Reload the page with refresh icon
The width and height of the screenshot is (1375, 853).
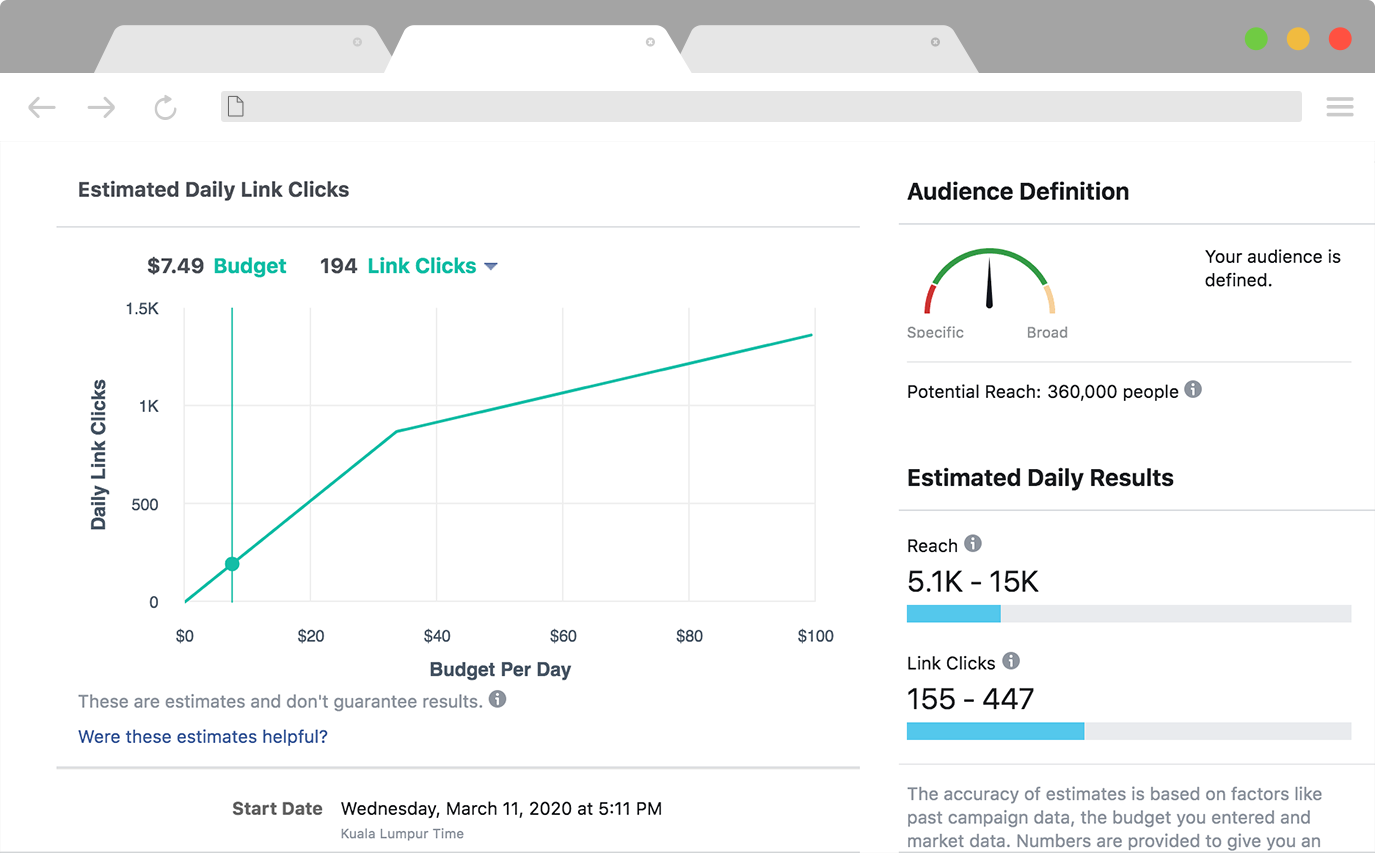(x=165, y=107)
